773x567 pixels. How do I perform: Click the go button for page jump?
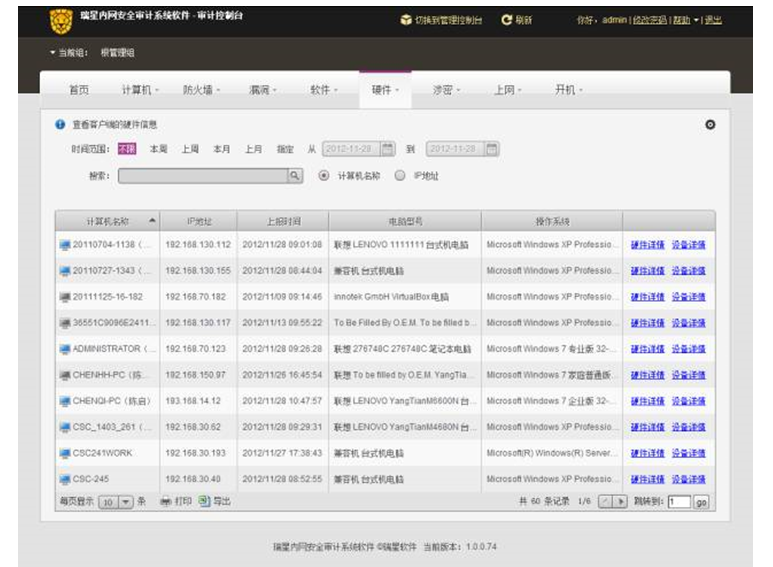point(701,502)
